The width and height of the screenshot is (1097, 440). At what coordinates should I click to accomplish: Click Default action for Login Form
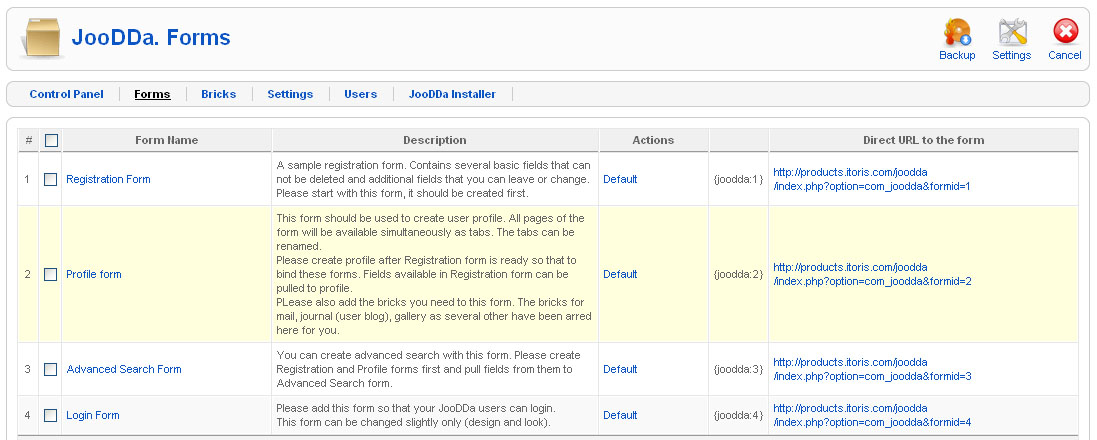[620, 416]
